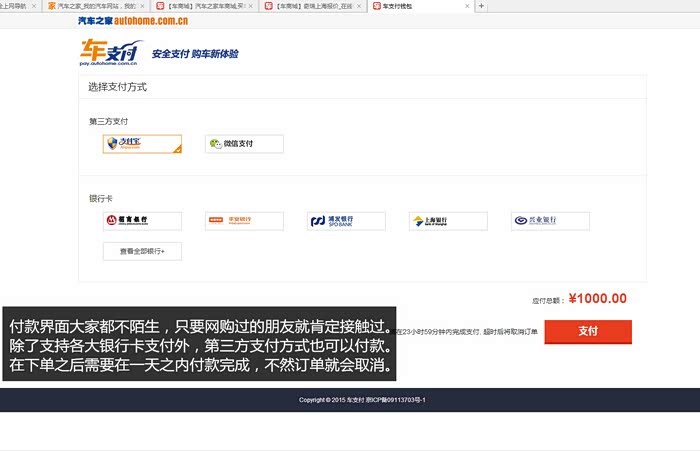Click the red 支付 pay button
This screenshot has width=700, height=451.
pyautogui.click(x=588, y=332)
